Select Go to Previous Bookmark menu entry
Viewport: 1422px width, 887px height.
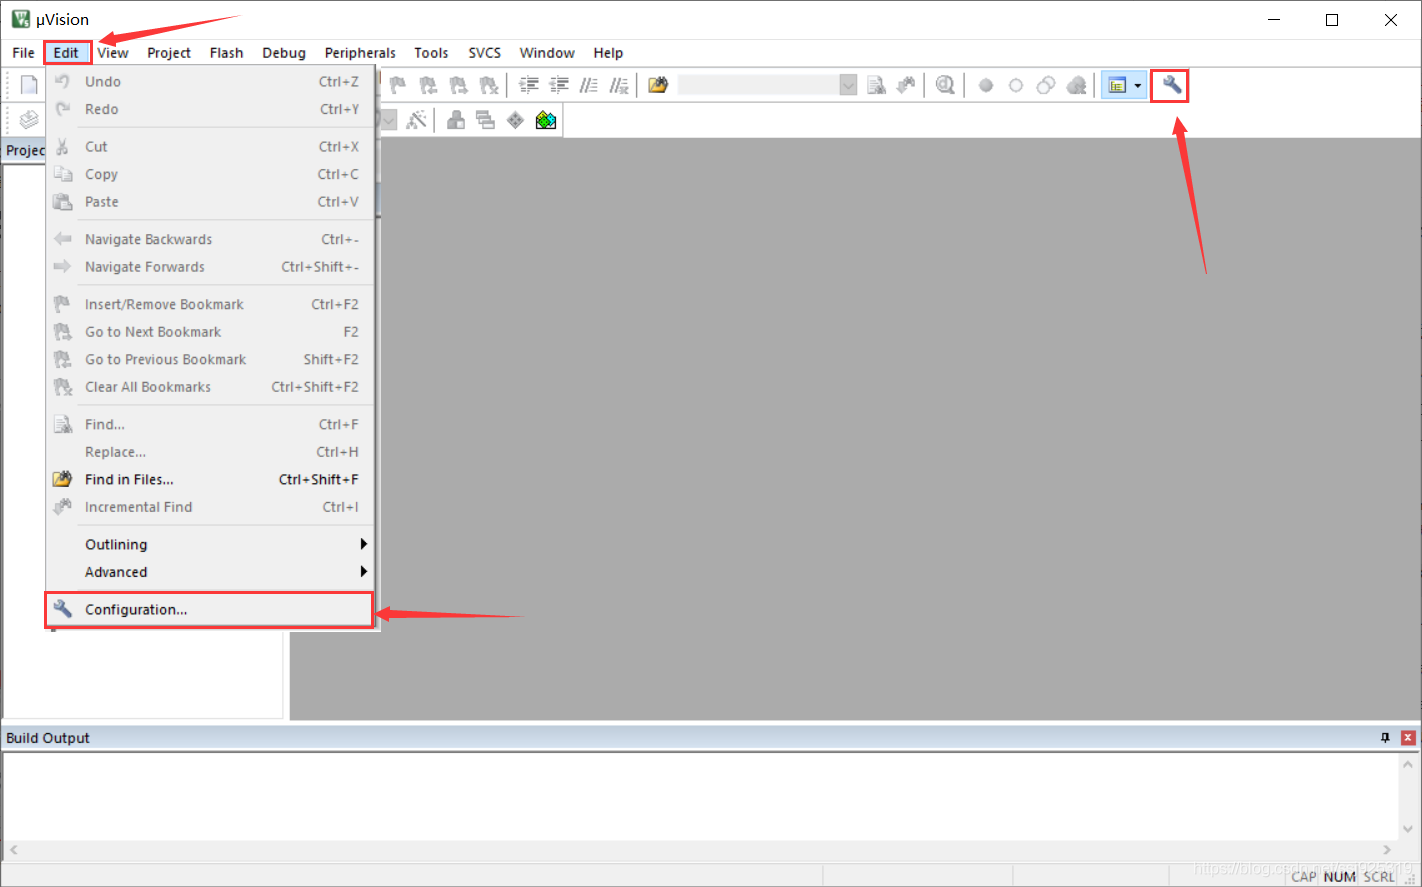click(209, 360)
